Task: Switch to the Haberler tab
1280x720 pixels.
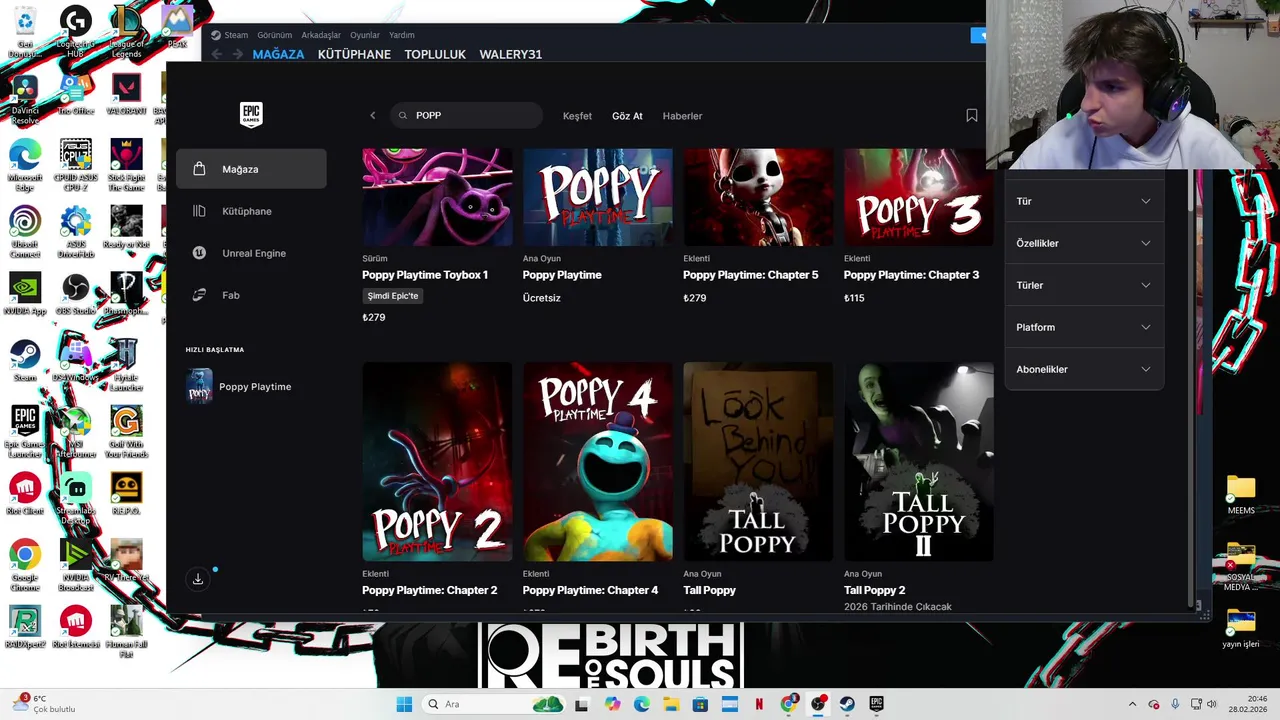Action: tap(682, 116)
